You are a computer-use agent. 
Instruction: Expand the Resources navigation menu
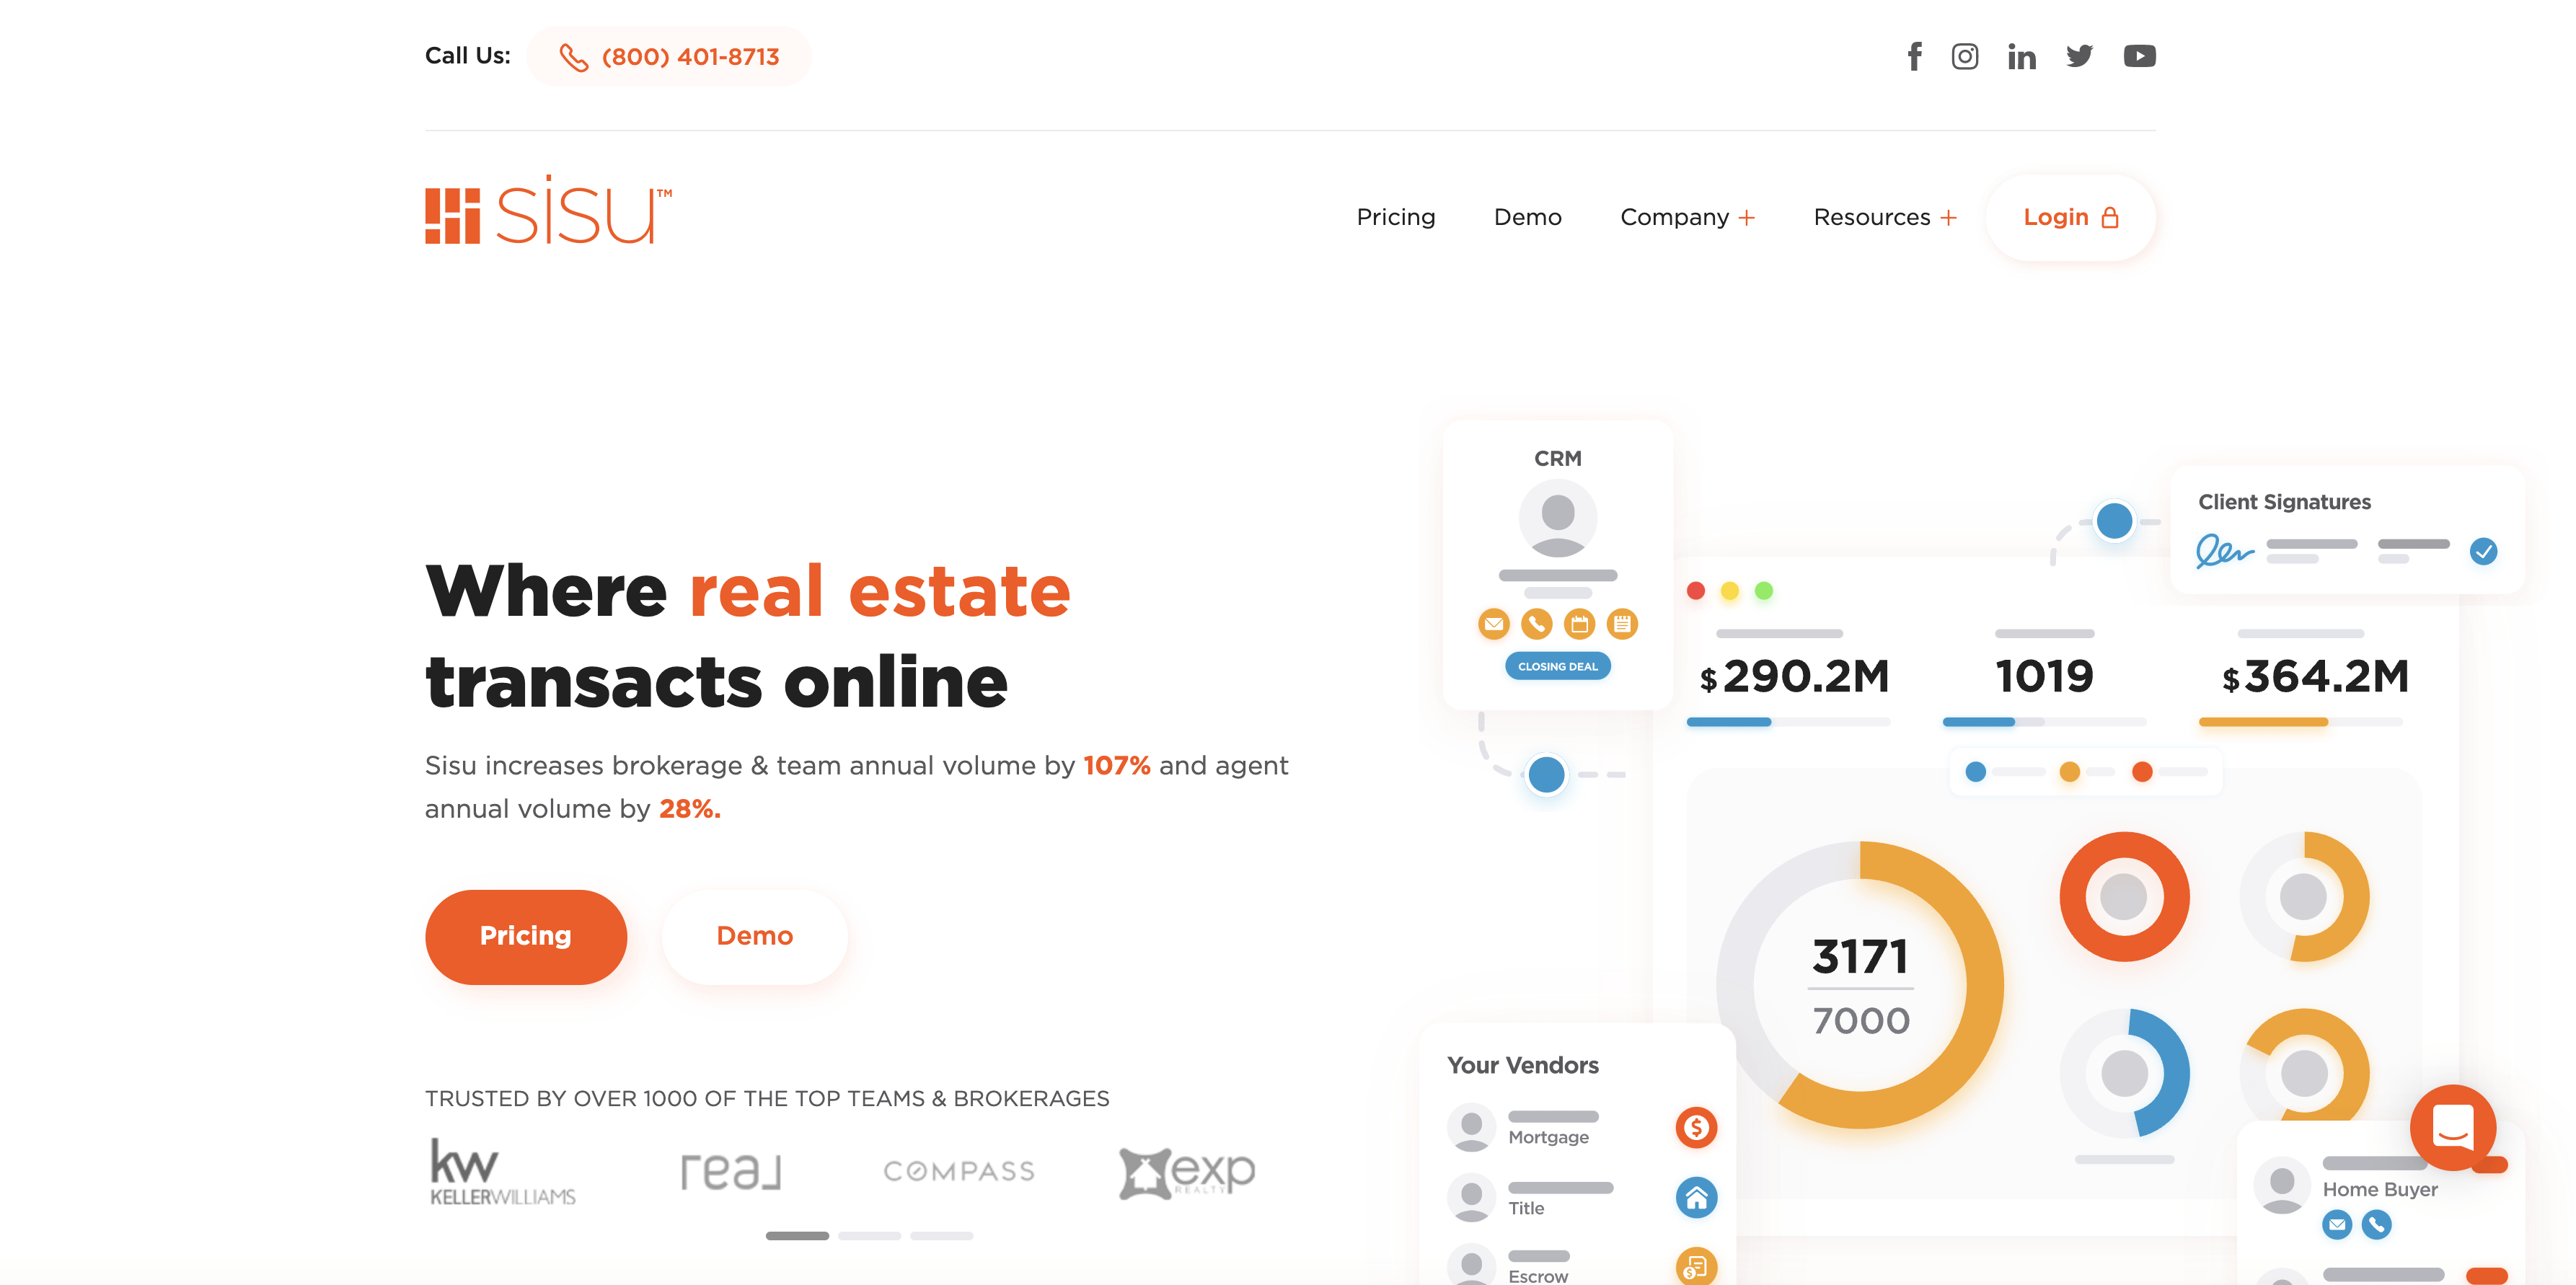click(x=1884, y=218)
